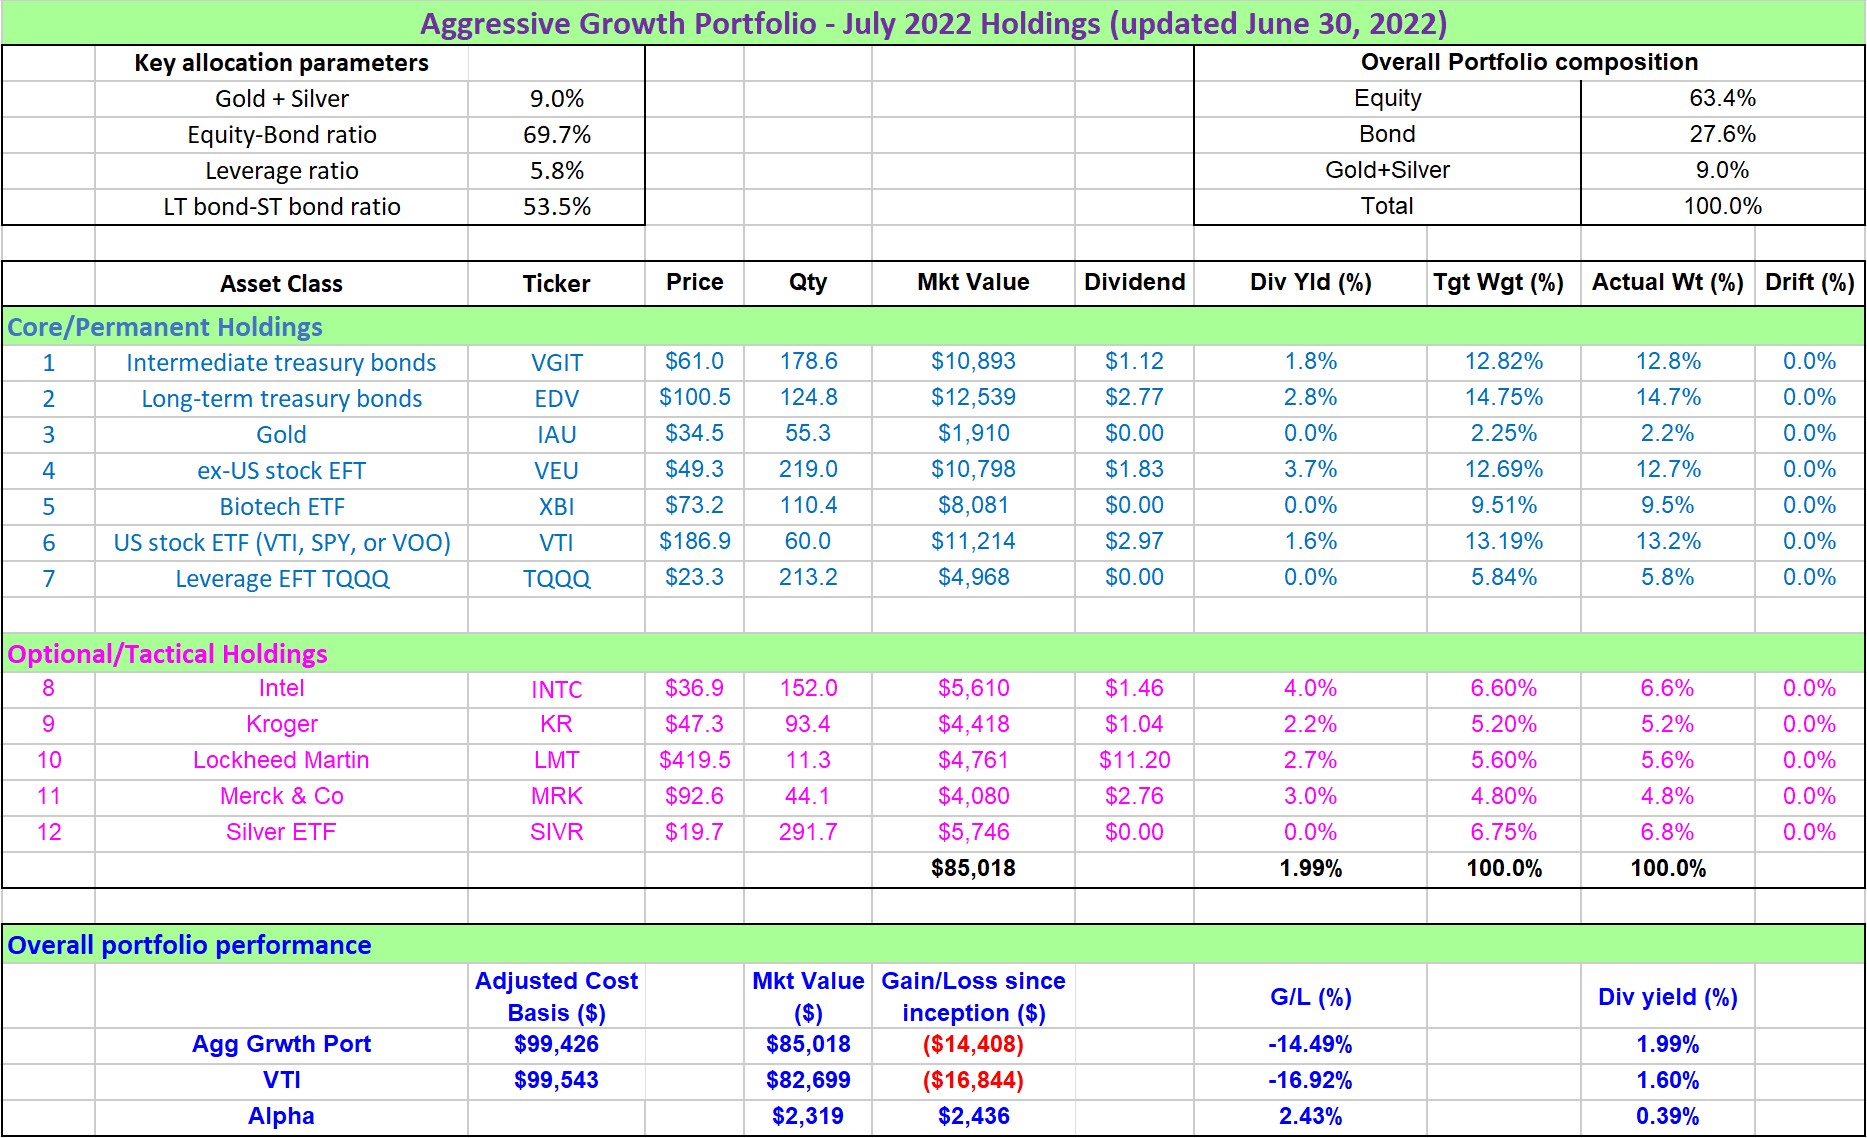Screen dimensions: 1867x1138
Task: Select the VTI dividend $2.97 cell
Action: coord(1134,542)
